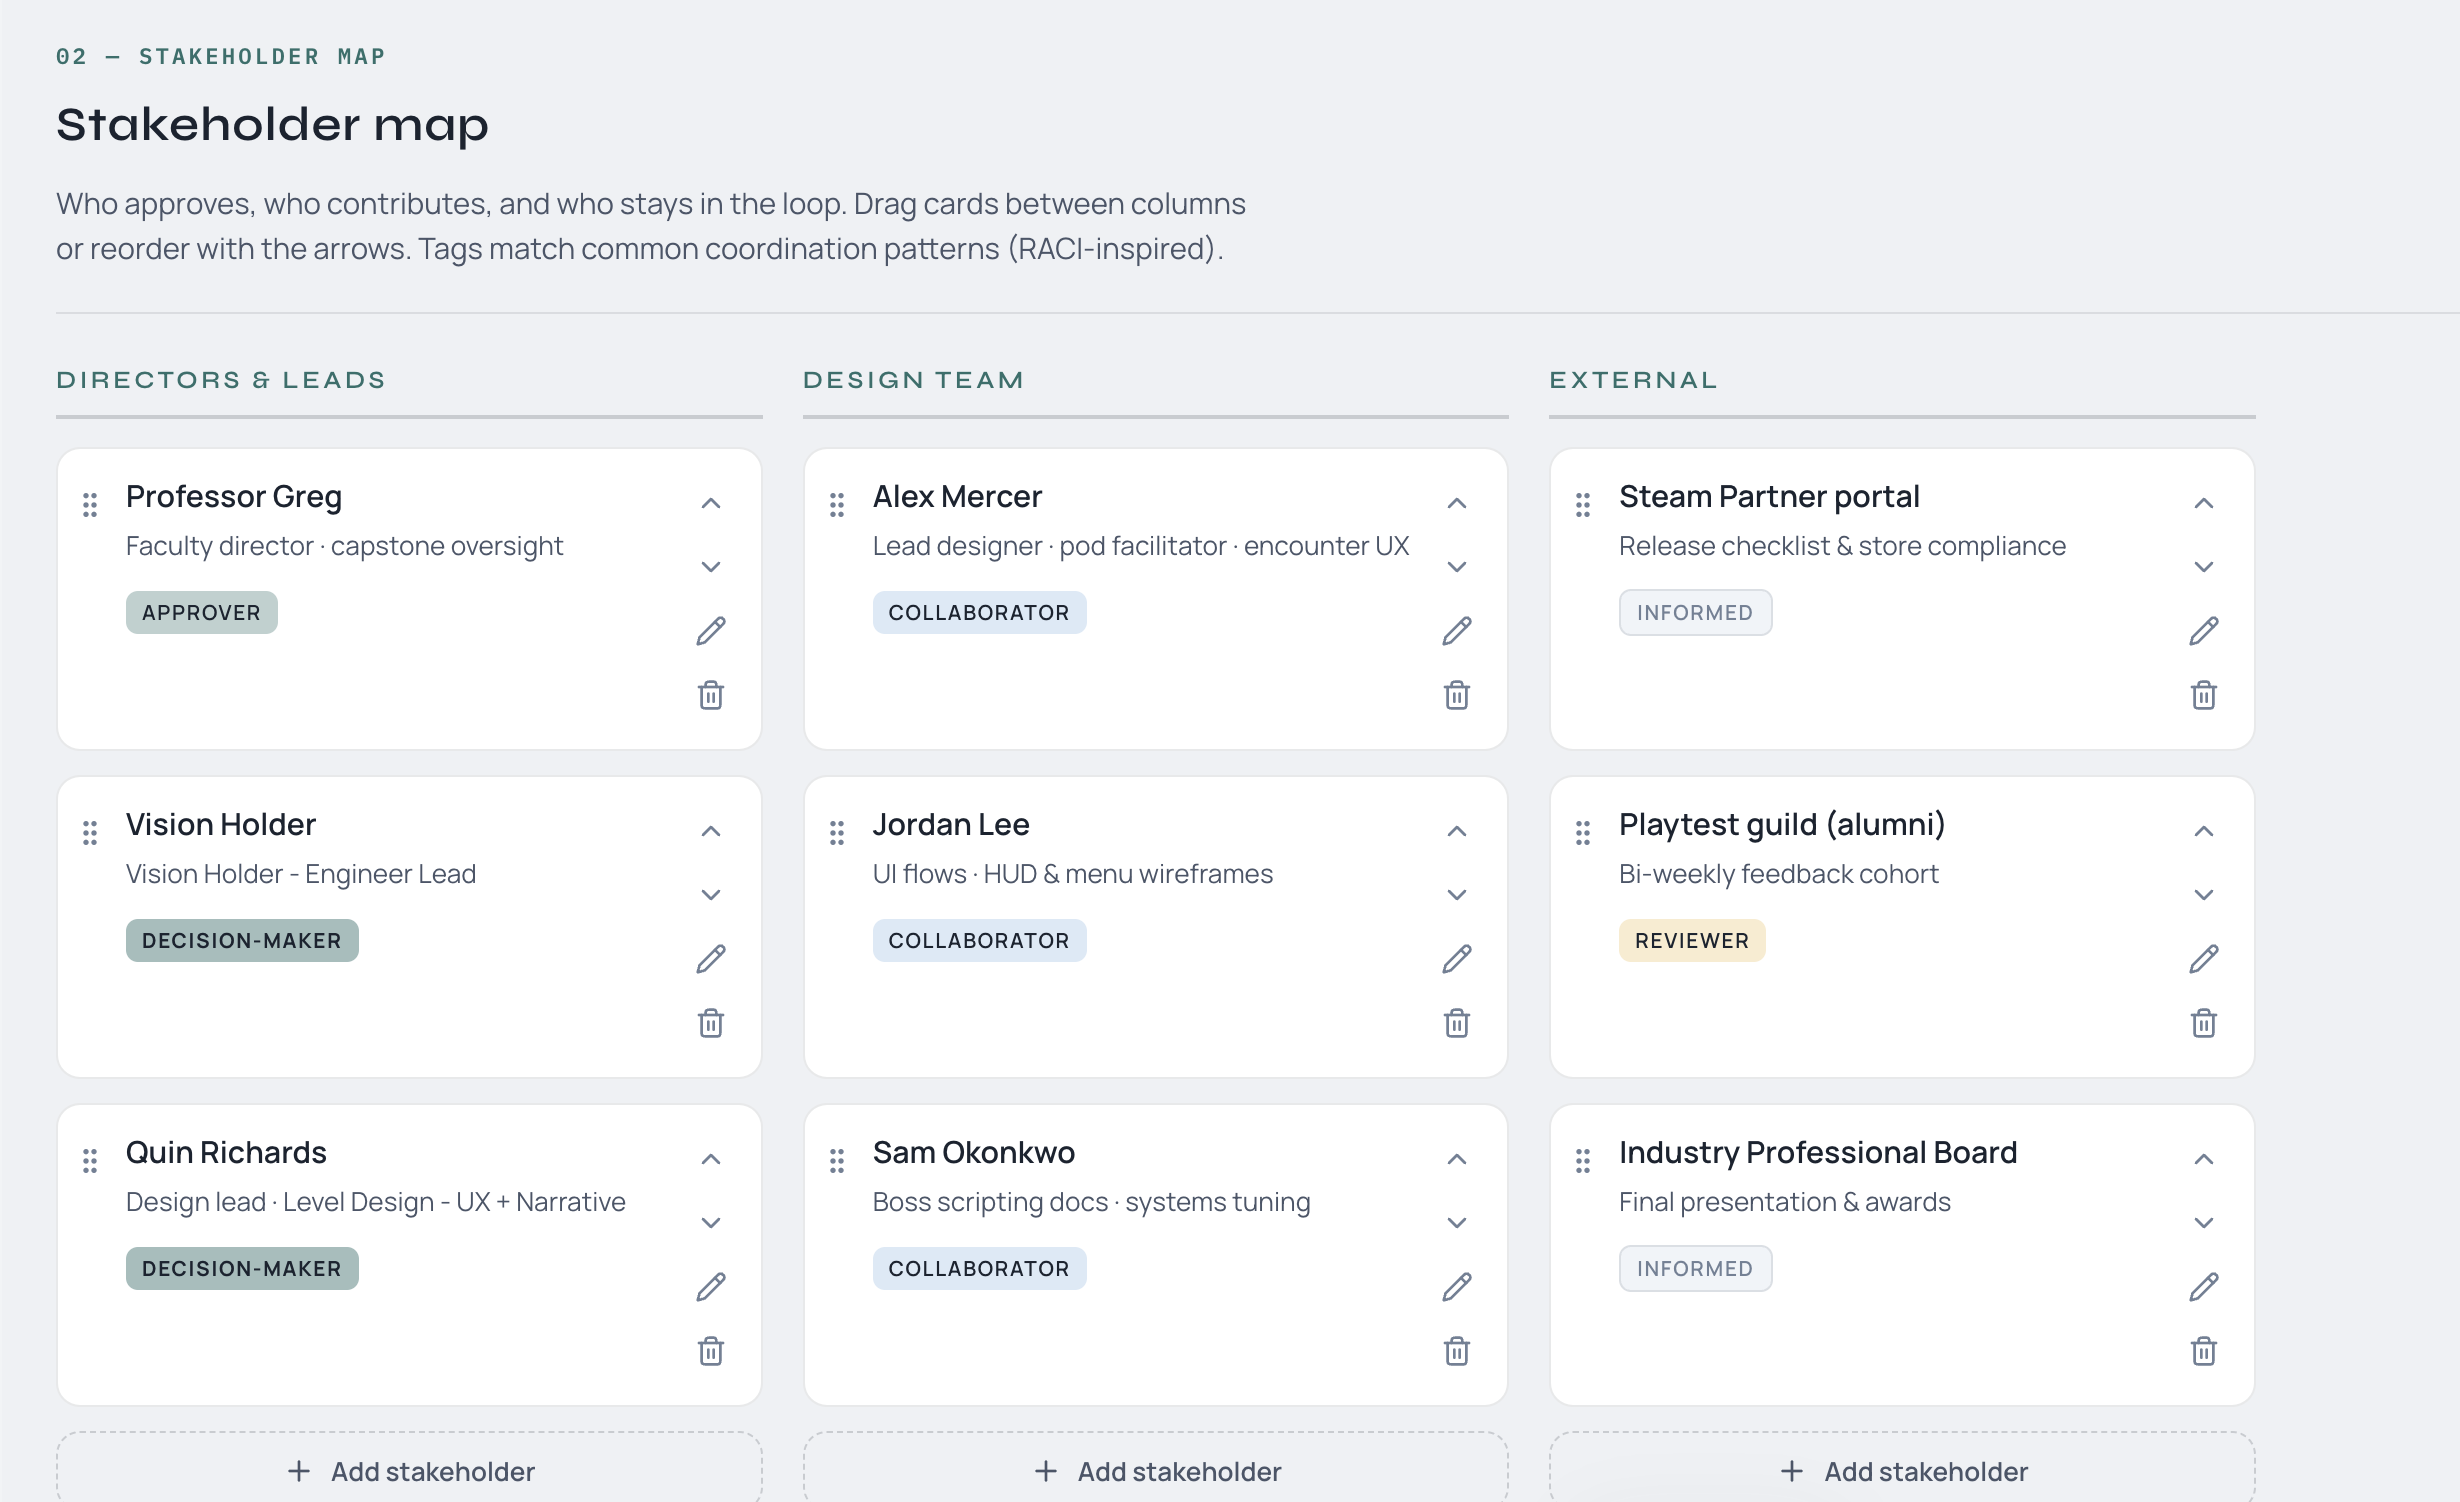
Task: Add stakeholder to Directors & Leads column
Action: (x=410, y=1471)
